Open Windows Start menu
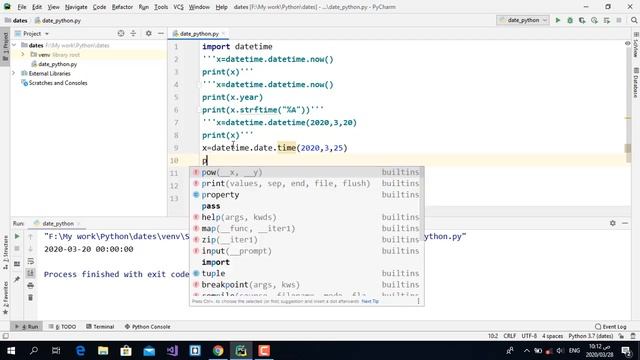Screen dimensions: 640x360 click(11, 351)
